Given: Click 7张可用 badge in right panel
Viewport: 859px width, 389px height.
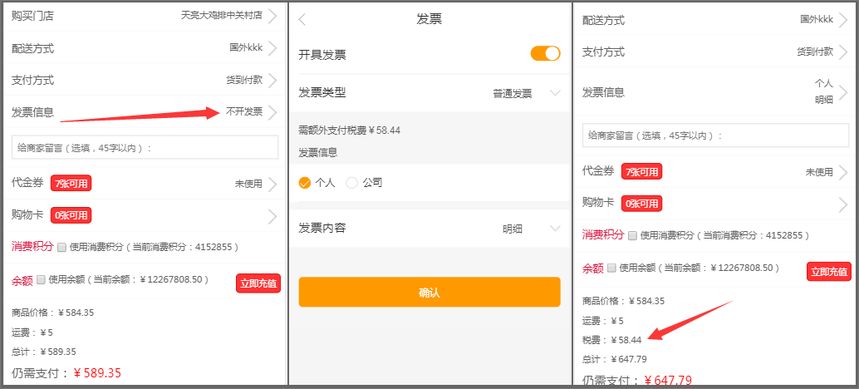Looking at the screenshot, I should 642,171.
